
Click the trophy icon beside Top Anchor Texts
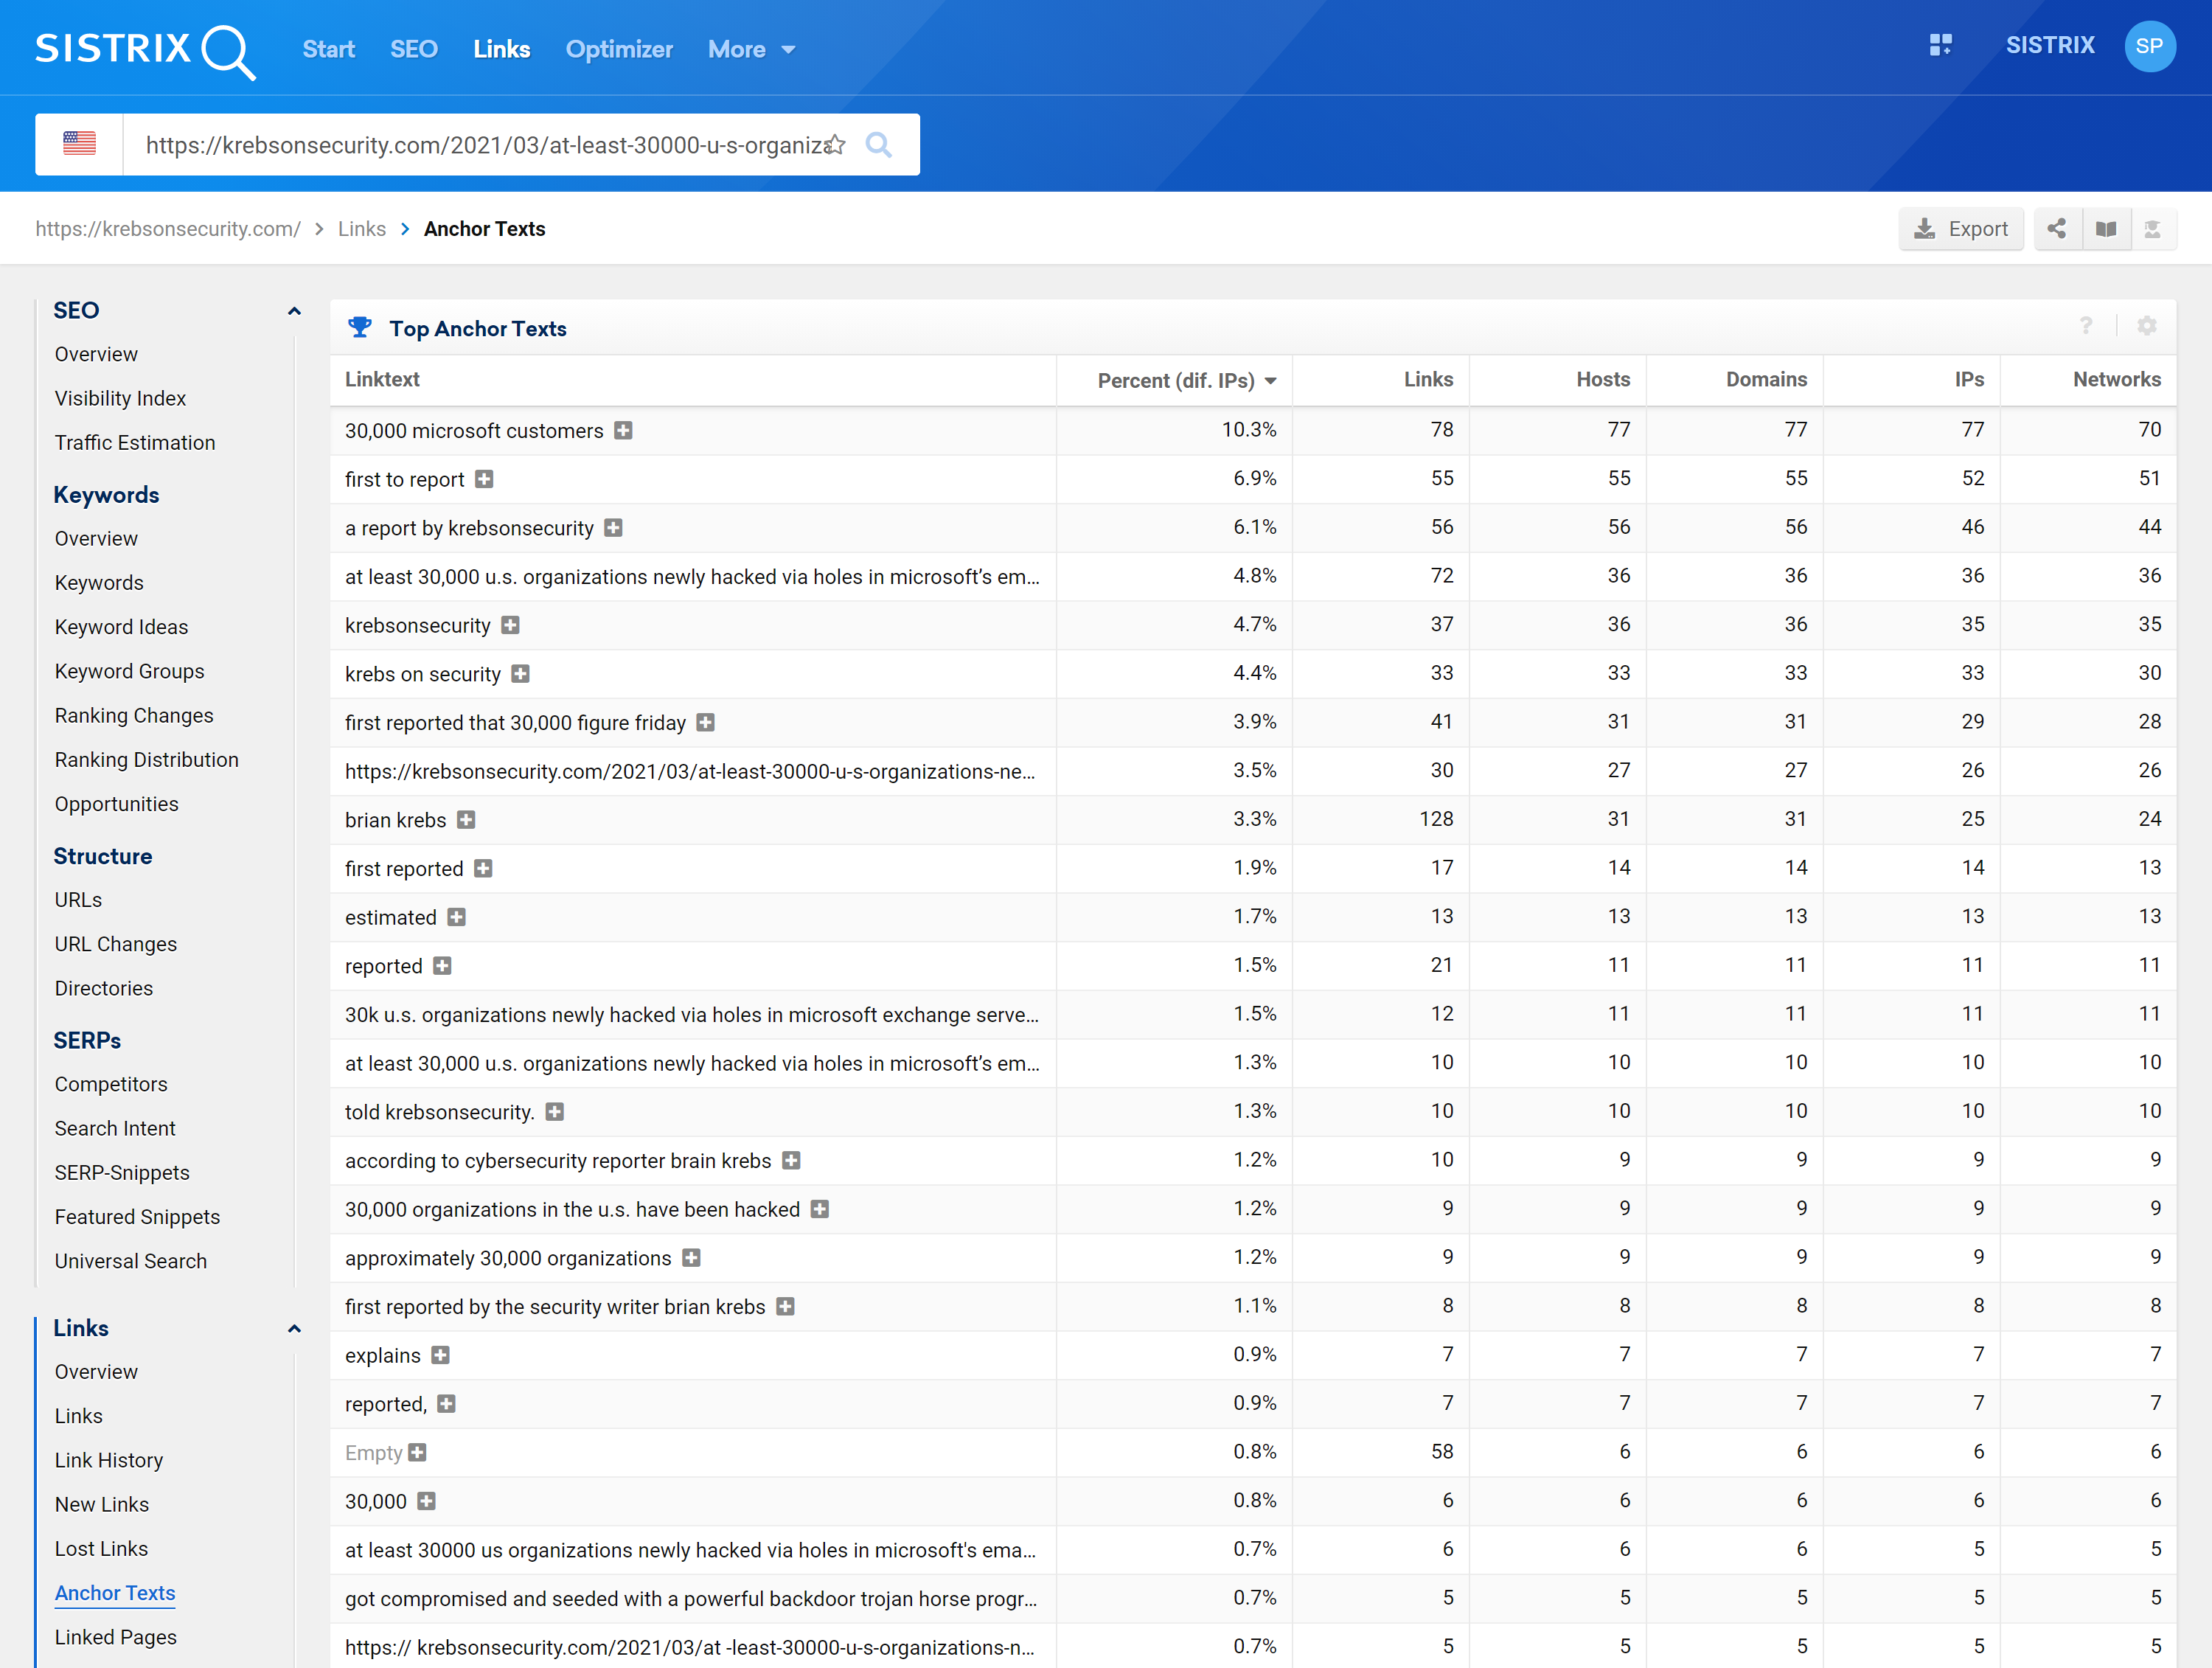(359, 327)
